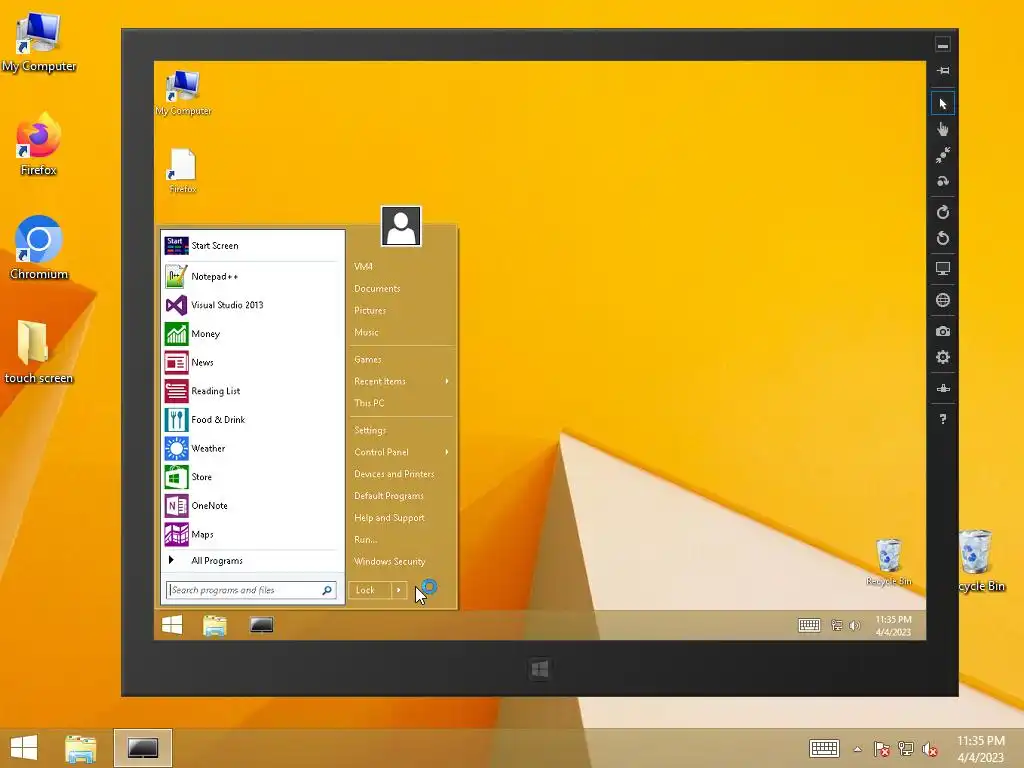The height and width of the screenshot is (768, 1024).
Task: Open the Food & Drink app
Action: [252, 420]
